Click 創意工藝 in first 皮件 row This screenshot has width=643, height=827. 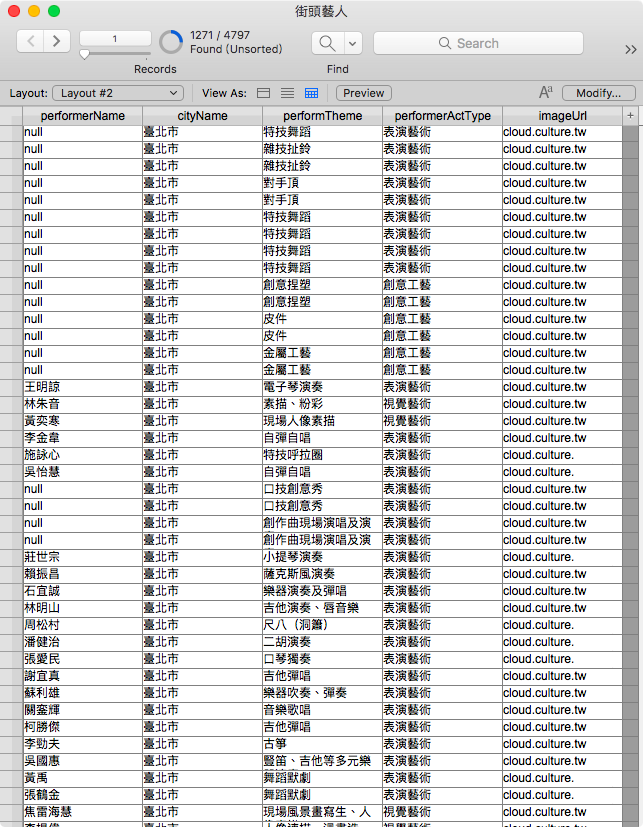coord(442,319)
